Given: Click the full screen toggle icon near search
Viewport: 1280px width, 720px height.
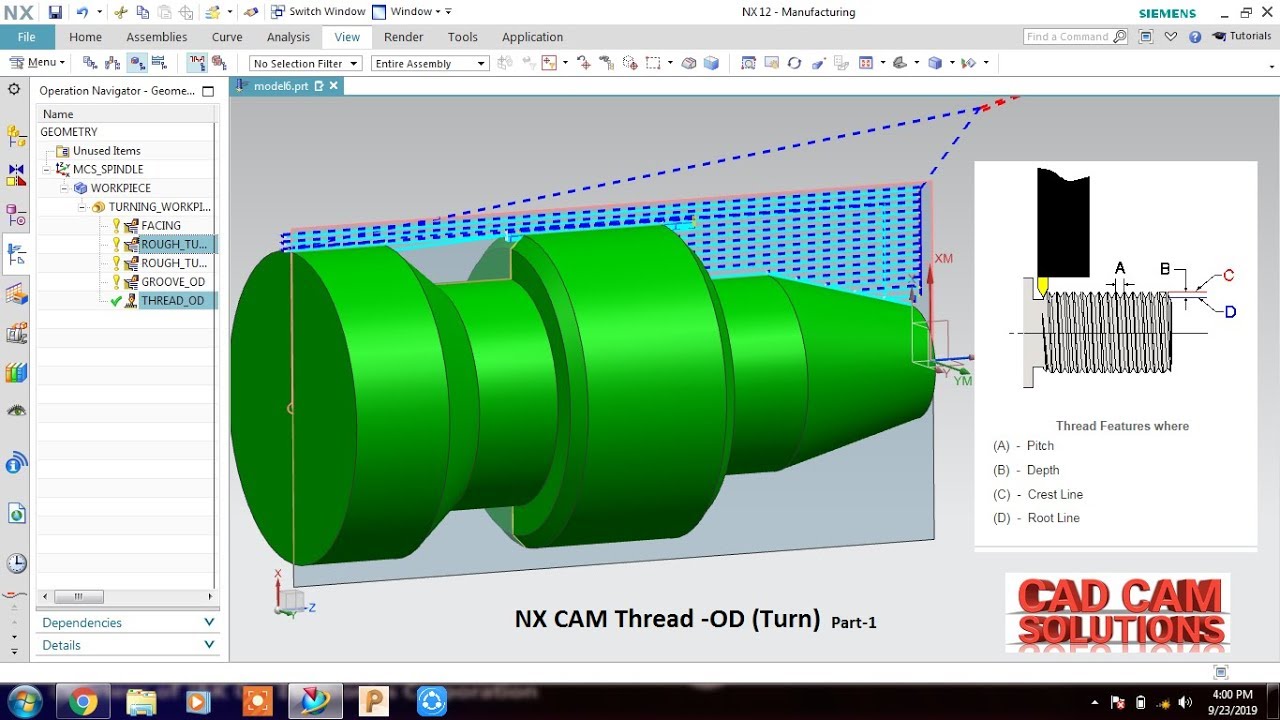Looking at the screenshot, I should tap(1146, 37).
